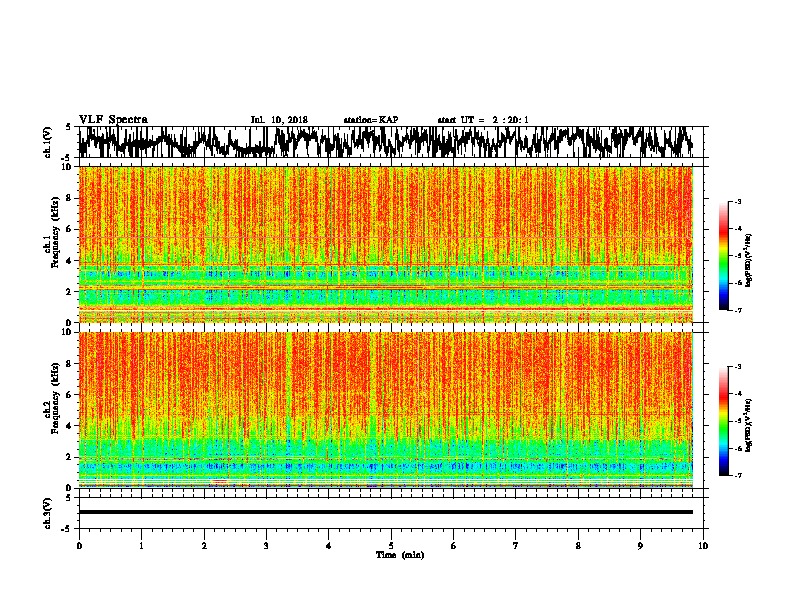The image size is (792, 612).
Task: Click the log(PSD) label beside ch.1 colorbar
Action: point(749,260)
